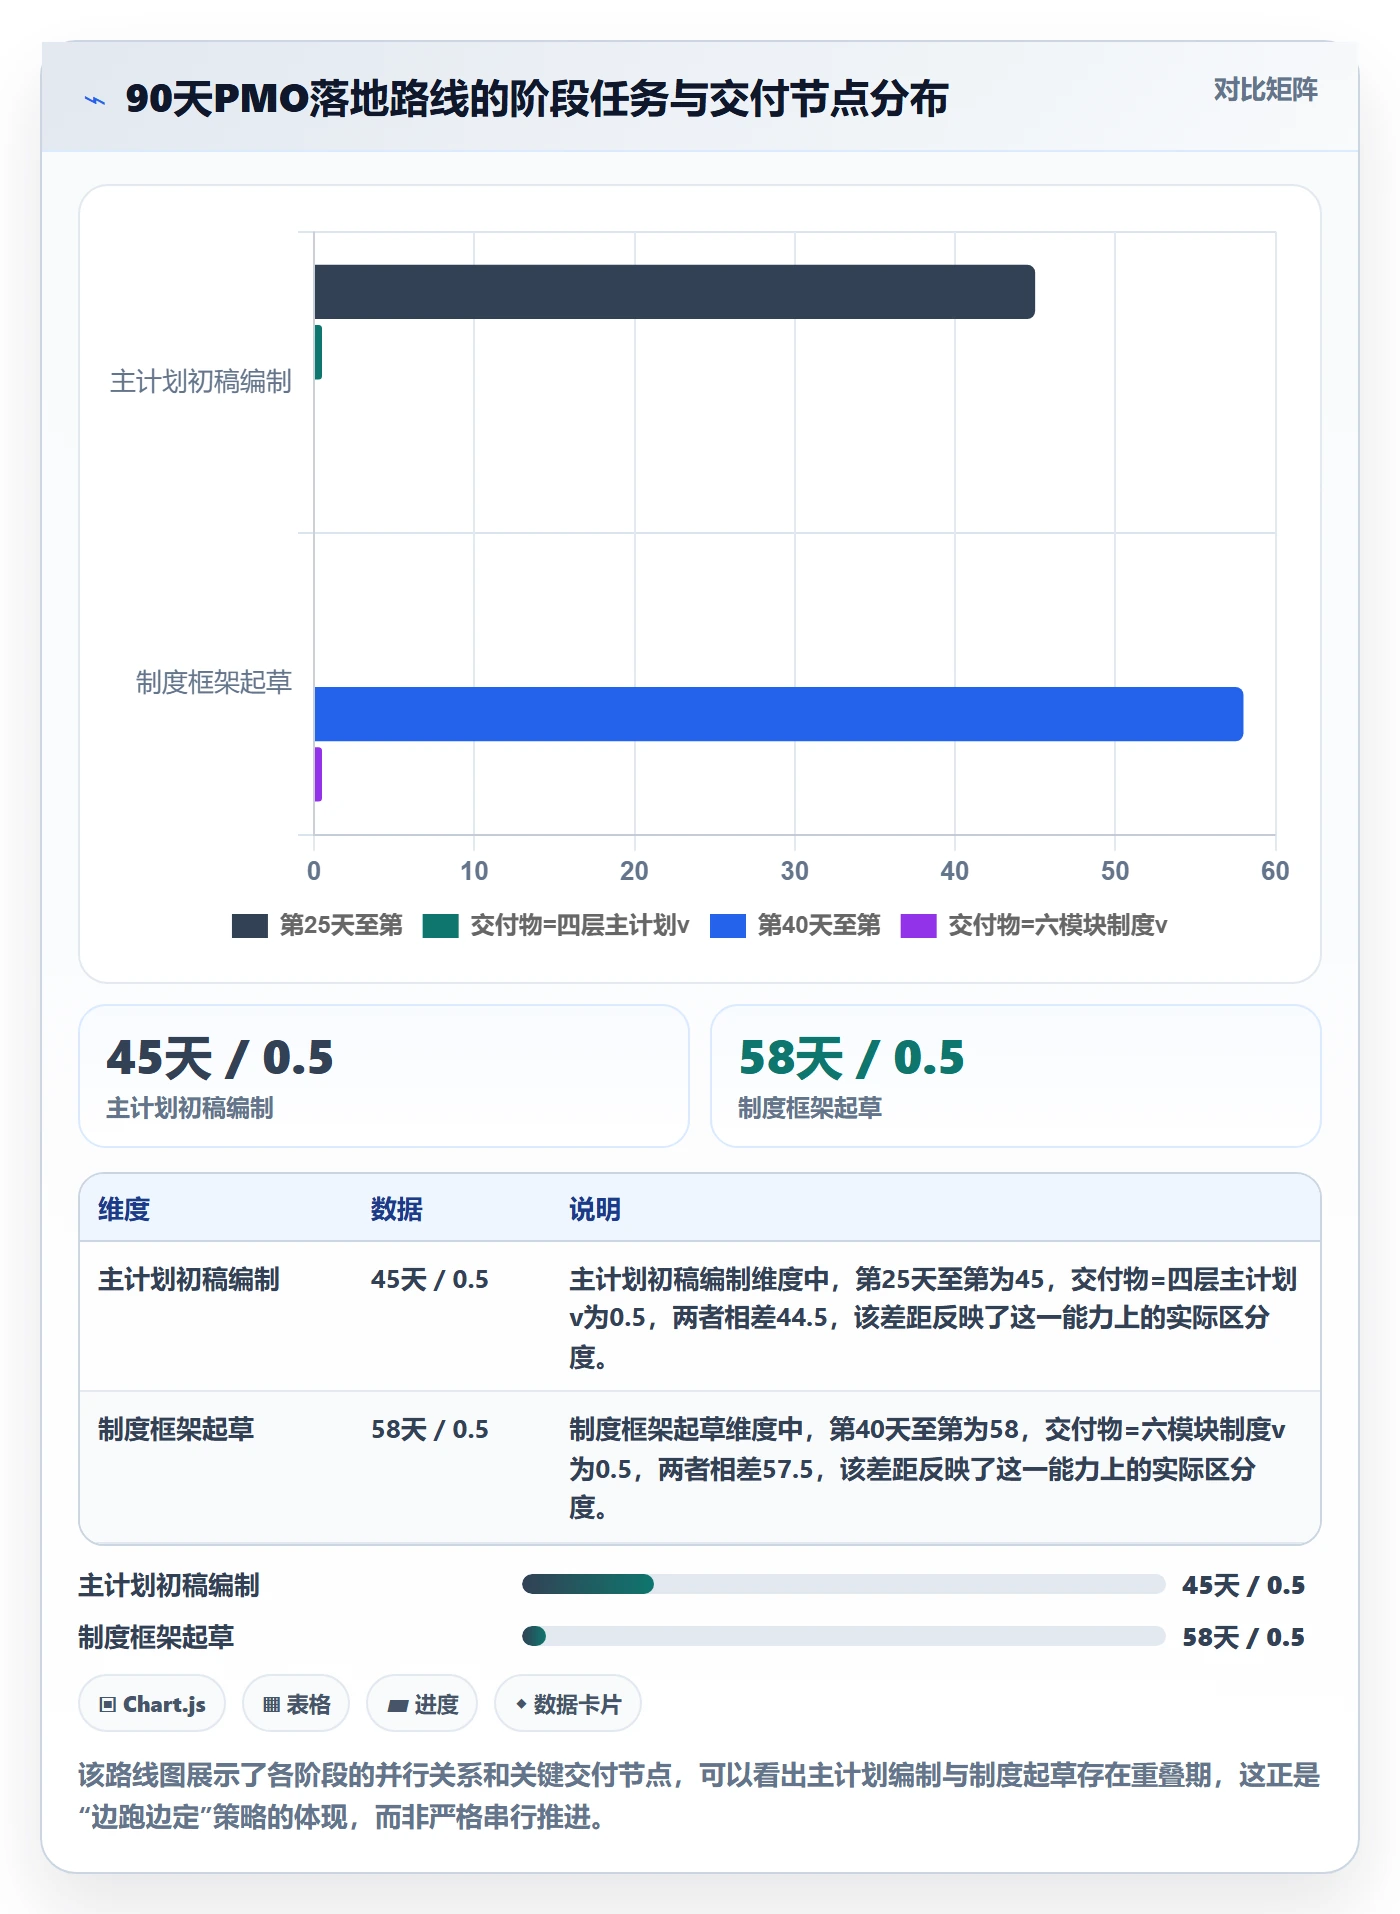The height and width of the screenshot is (1914, 1400).
Task: Click the 45天 / 0.5 value beside progress bar
Action: pyautogui.click(x=1243, y=1585)
